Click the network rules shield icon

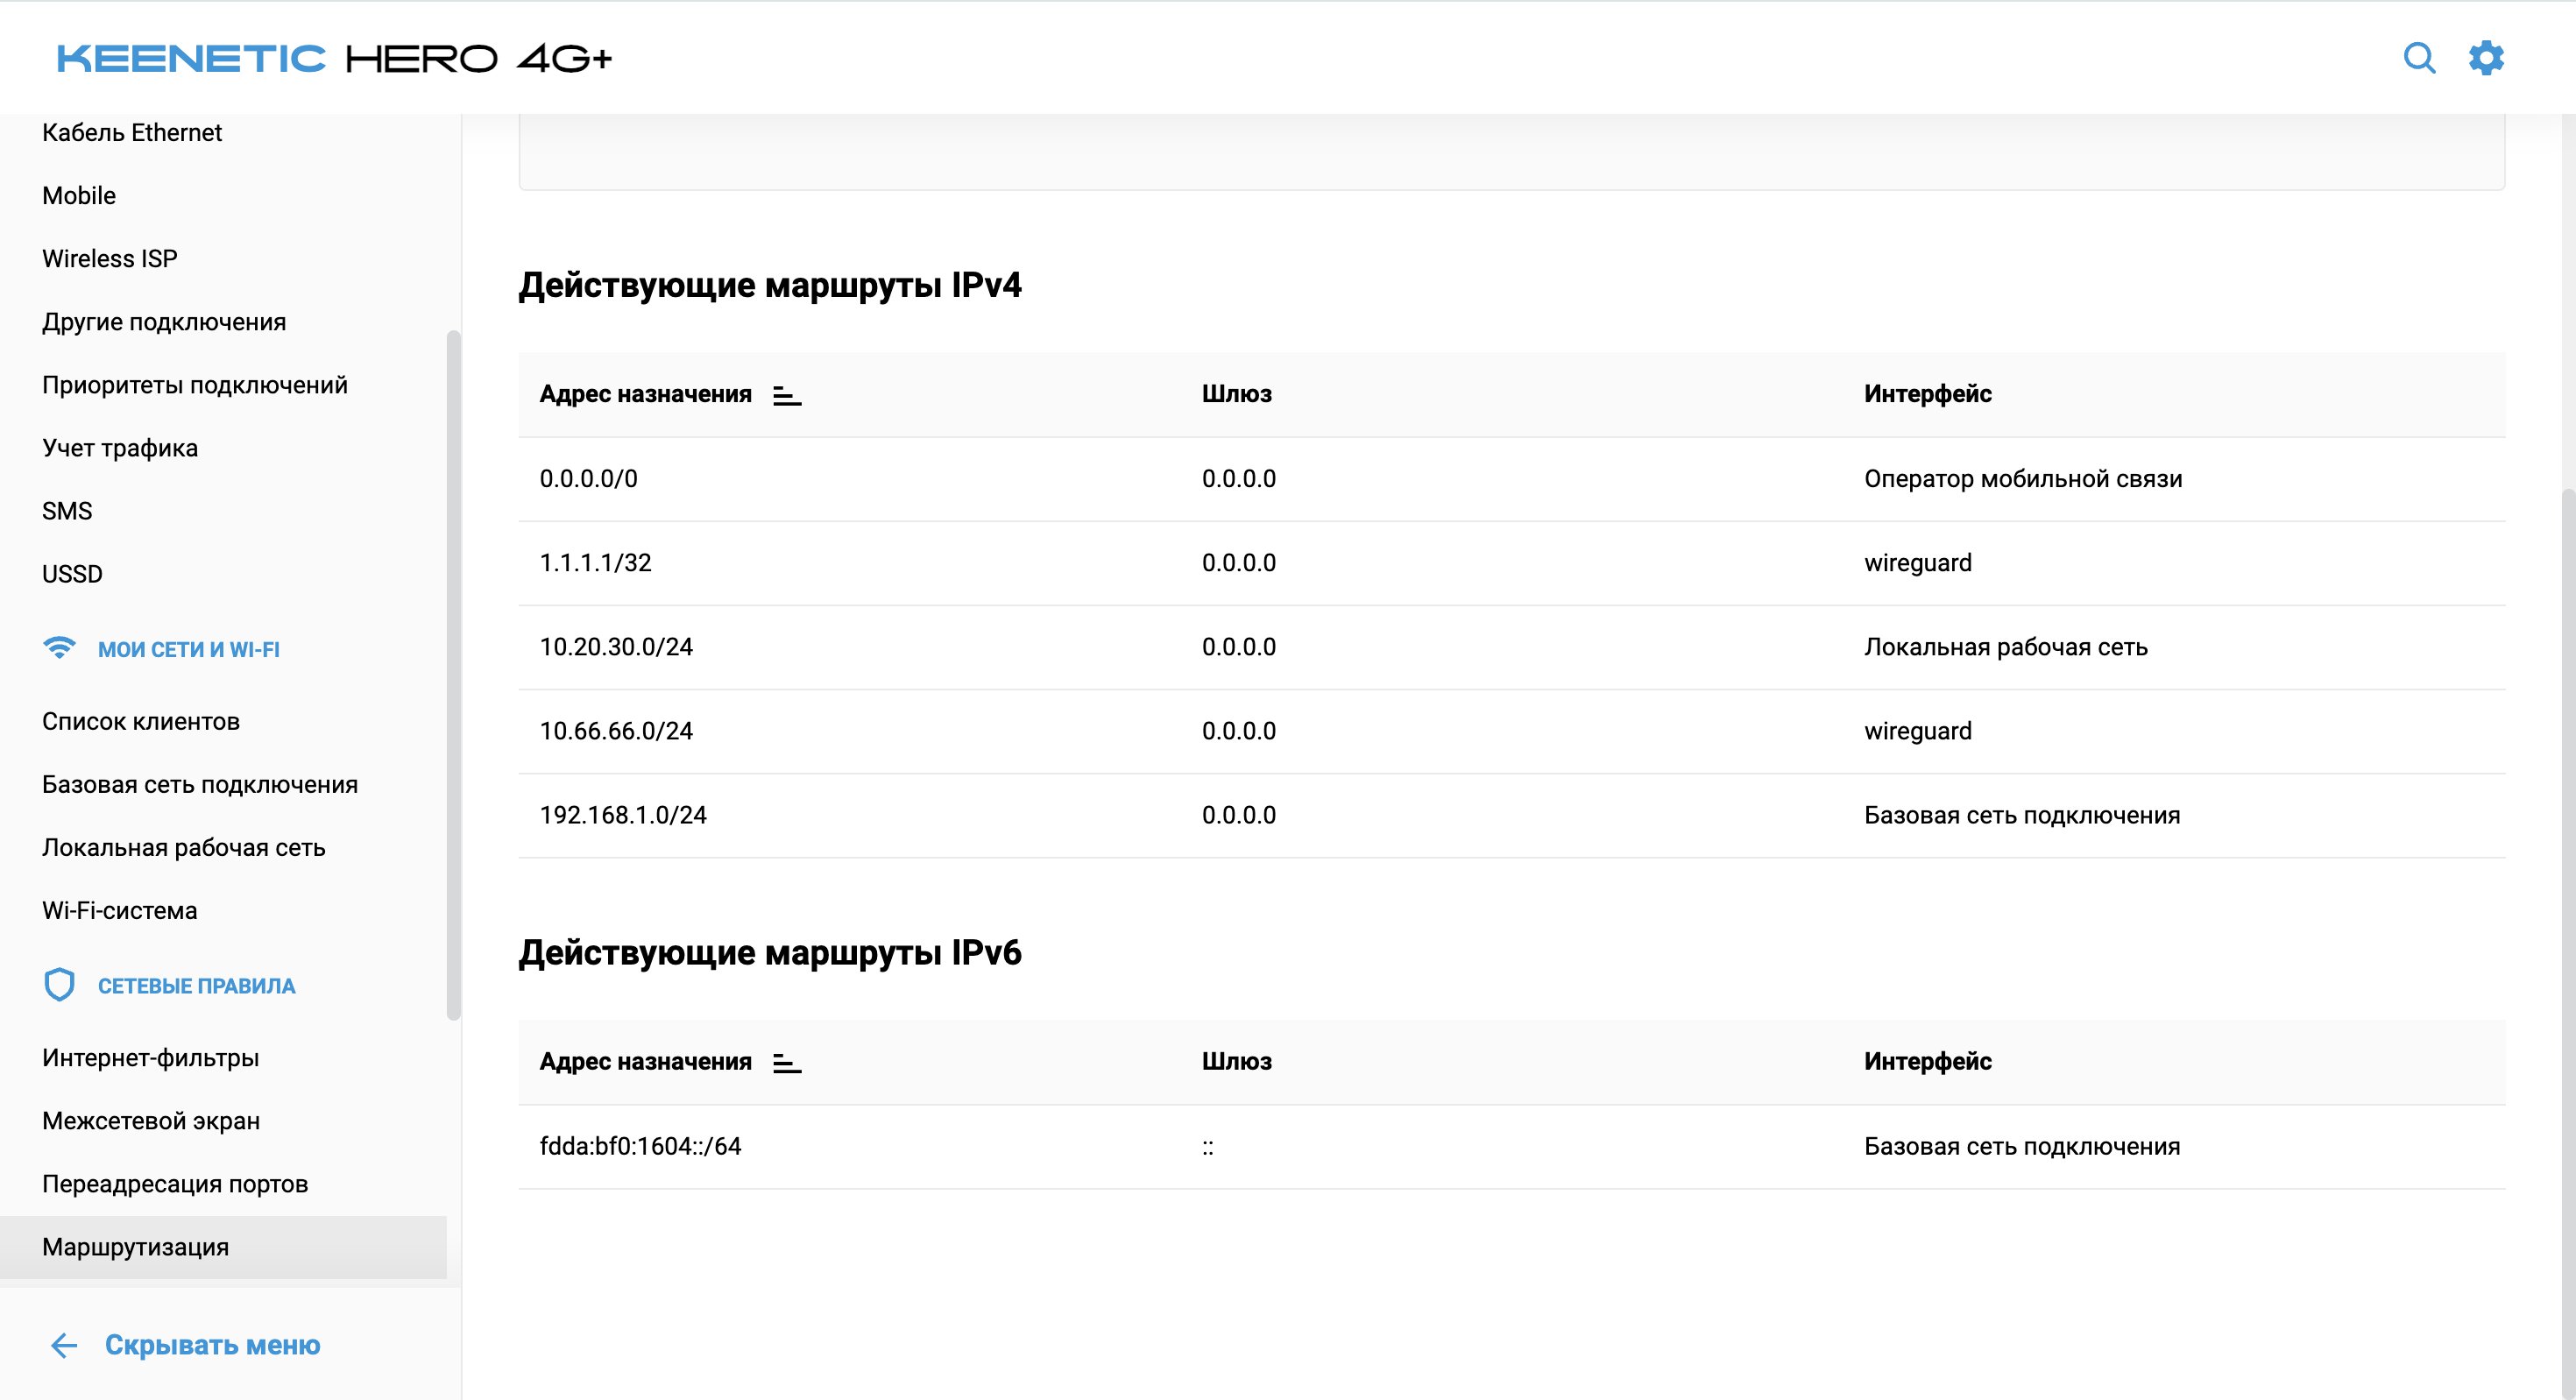click(60, 985)
